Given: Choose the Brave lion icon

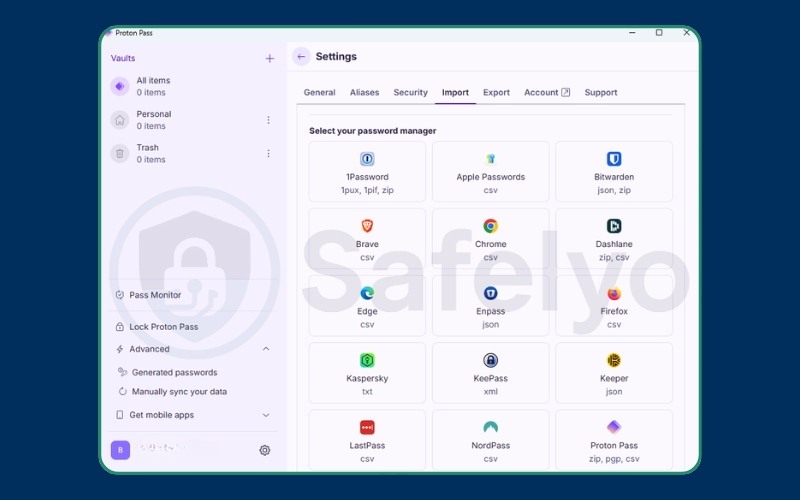Looking at the screenshot, I should 367,226.
